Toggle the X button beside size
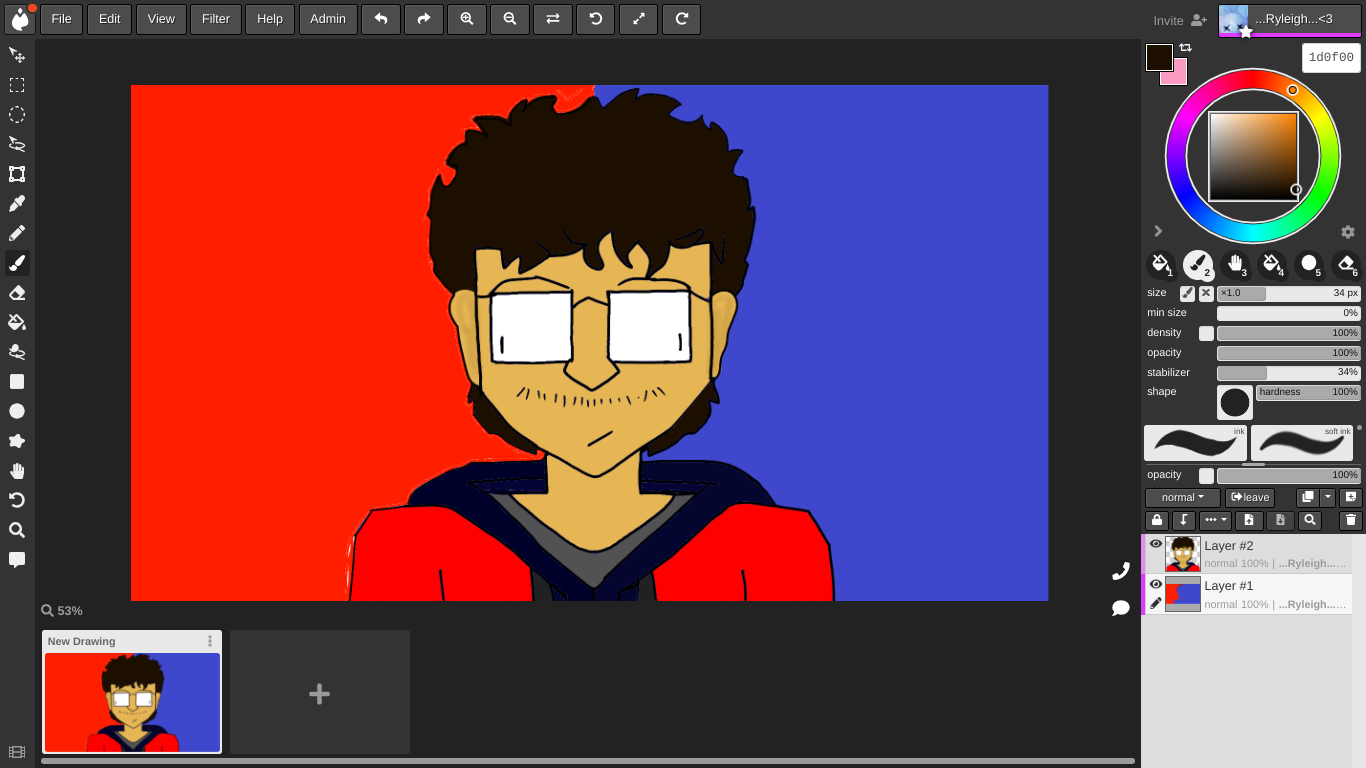Viewport: 1366px width, 768px height. 1206,294
